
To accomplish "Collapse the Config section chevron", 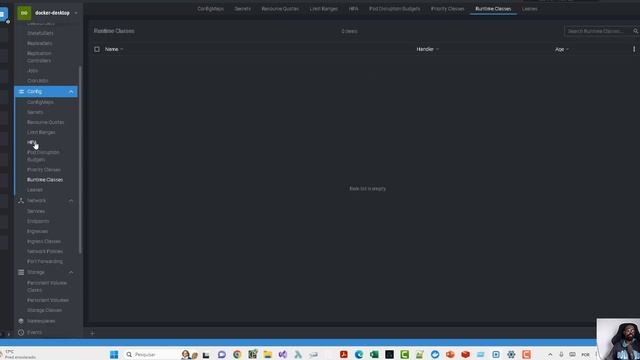I will [71, 91].
